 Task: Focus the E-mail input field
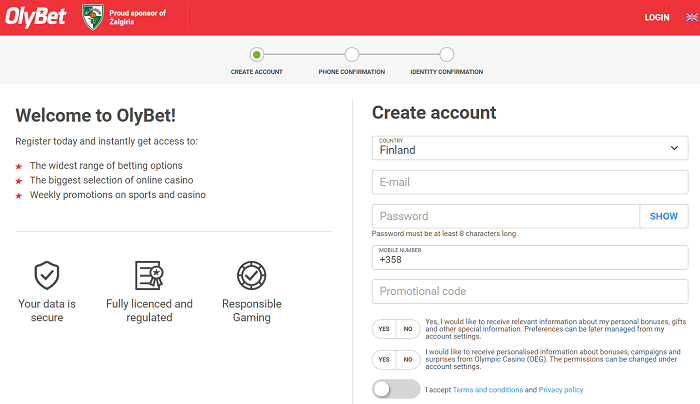tap(530, 182)
